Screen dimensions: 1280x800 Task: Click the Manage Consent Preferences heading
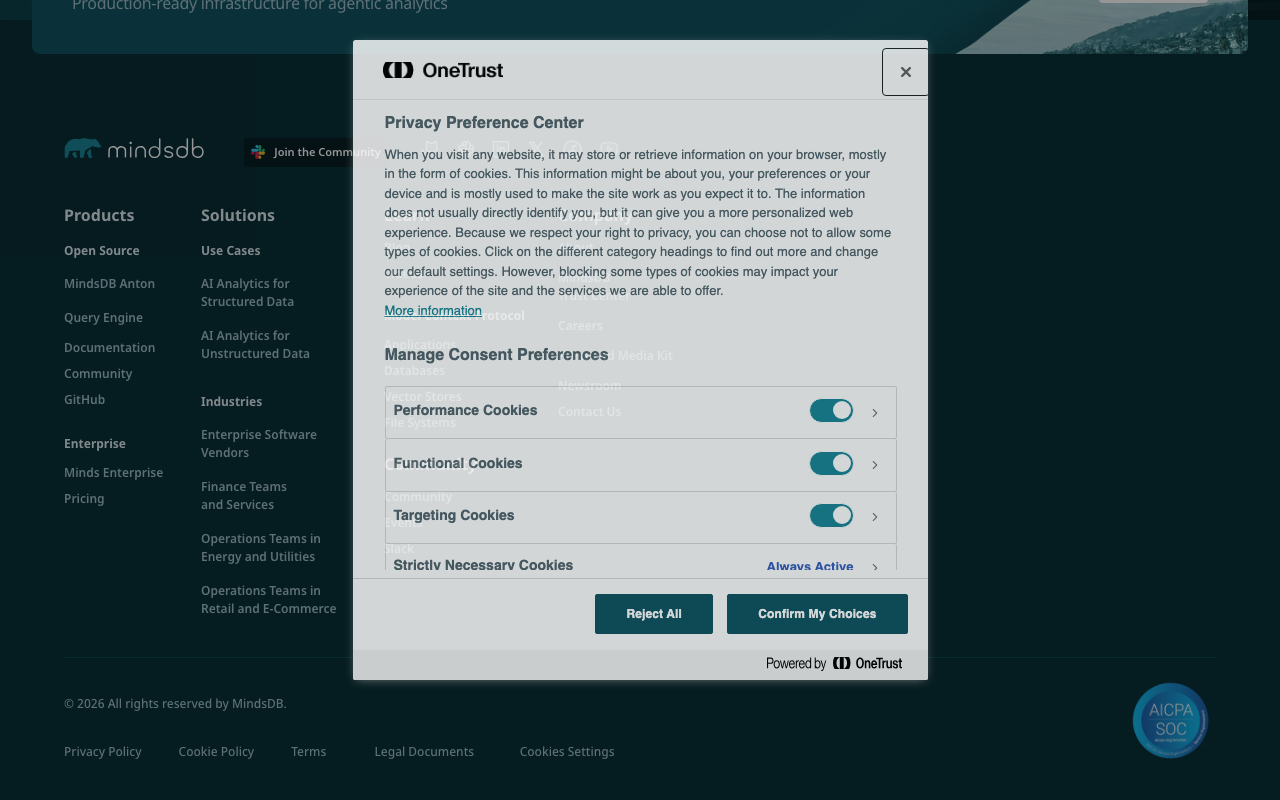[x=496, y=354]
